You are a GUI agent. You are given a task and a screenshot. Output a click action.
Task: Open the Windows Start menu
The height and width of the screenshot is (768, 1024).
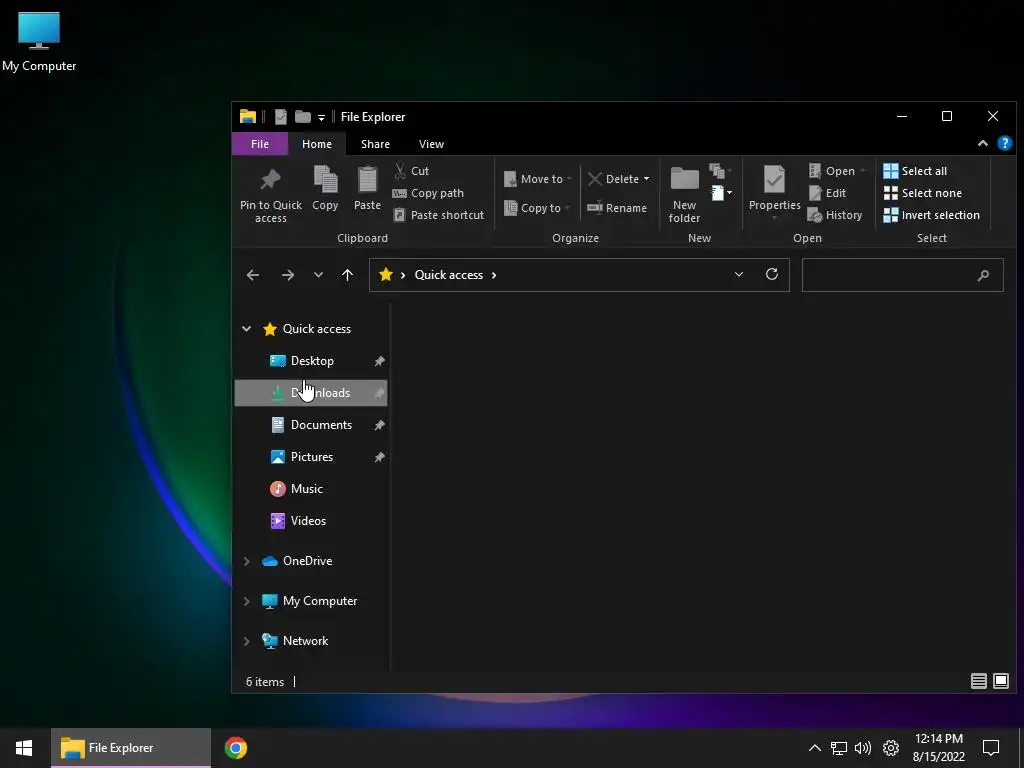(24, 748)
